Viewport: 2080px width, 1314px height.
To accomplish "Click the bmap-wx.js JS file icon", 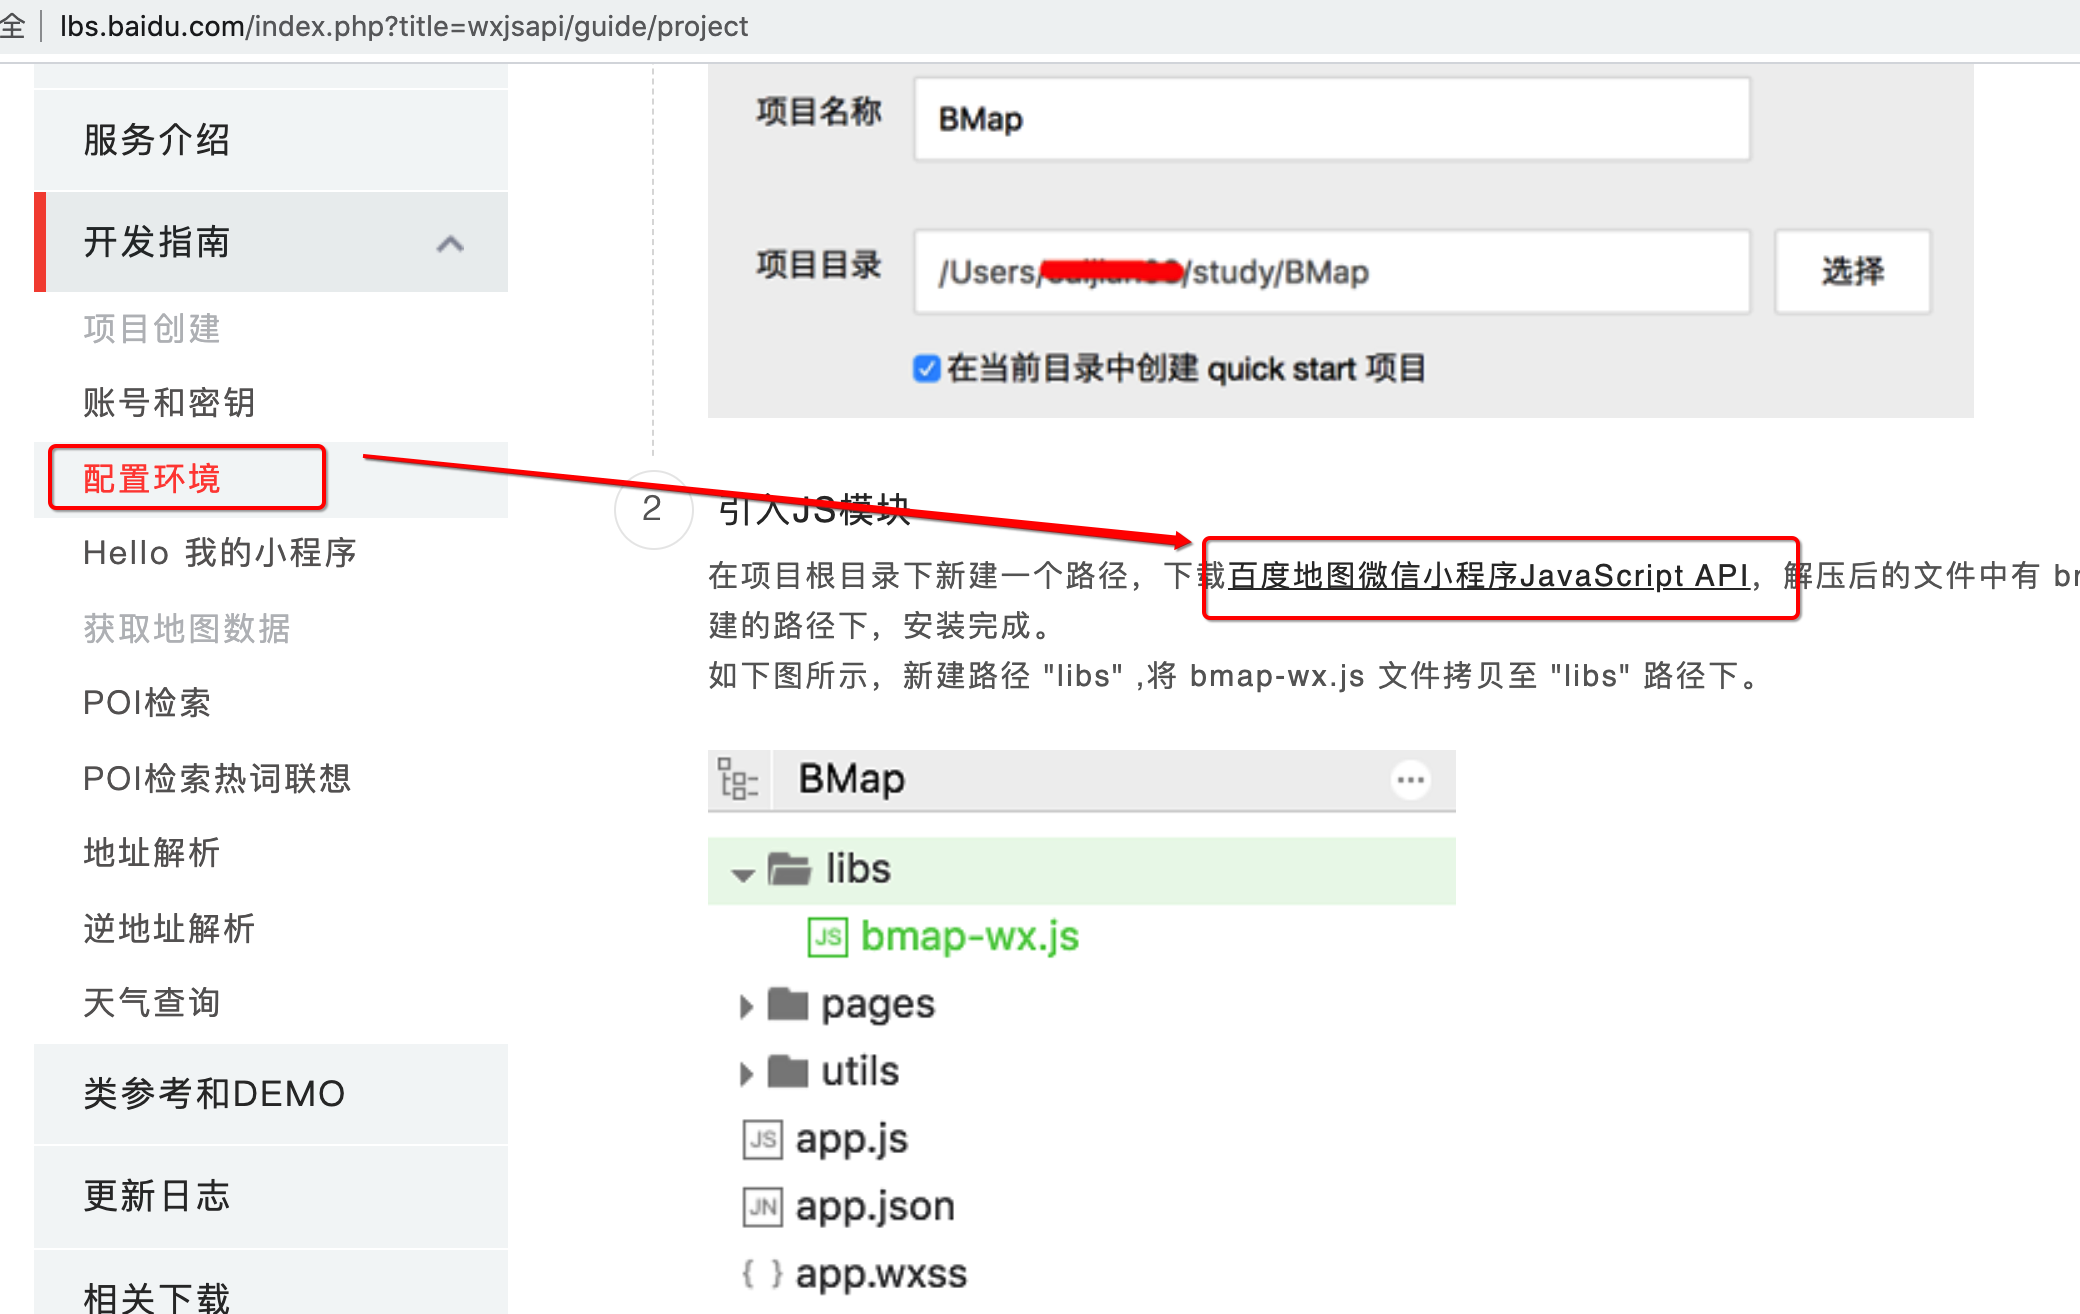I will pyautogui.click(x=827, y=937).
